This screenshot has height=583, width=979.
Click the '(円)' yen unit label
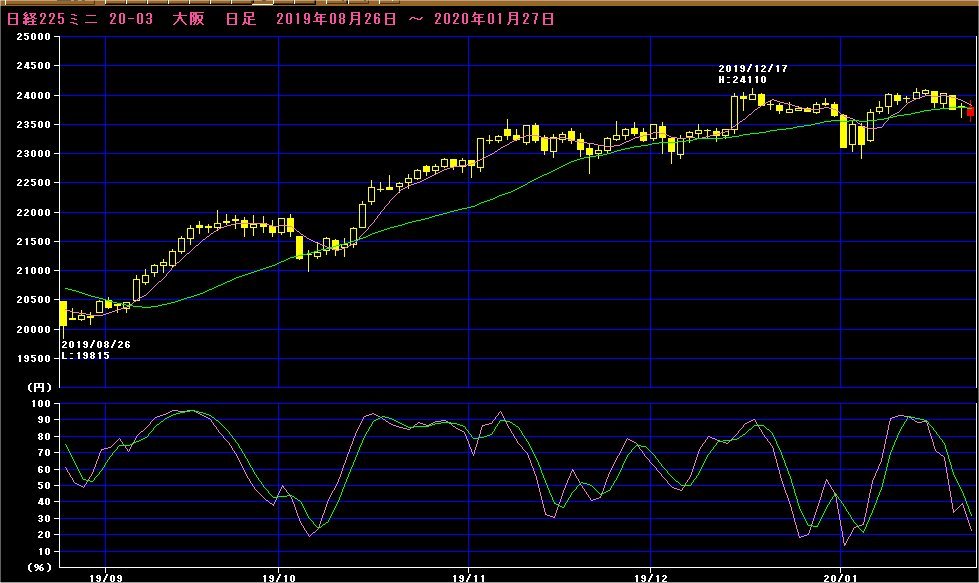[x=39, y=388]
